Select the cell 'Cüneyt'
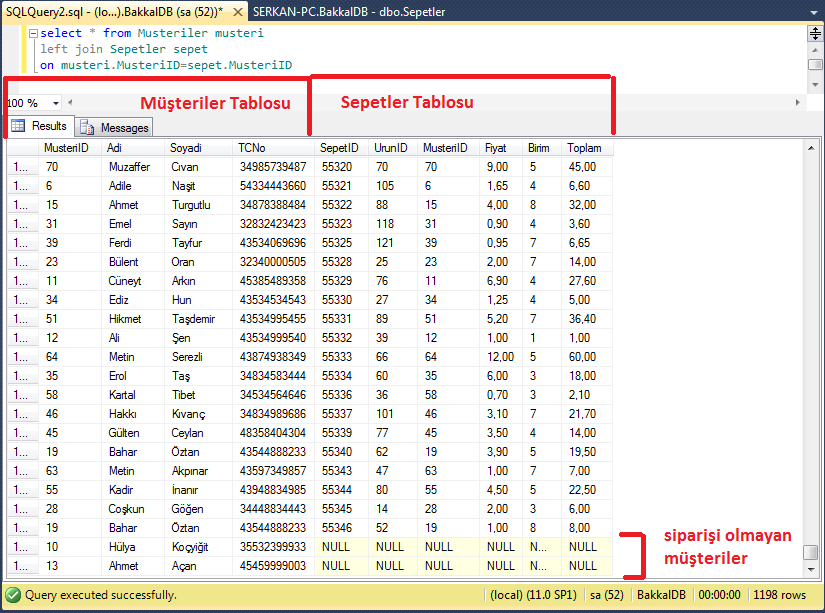 click(133, 280)
